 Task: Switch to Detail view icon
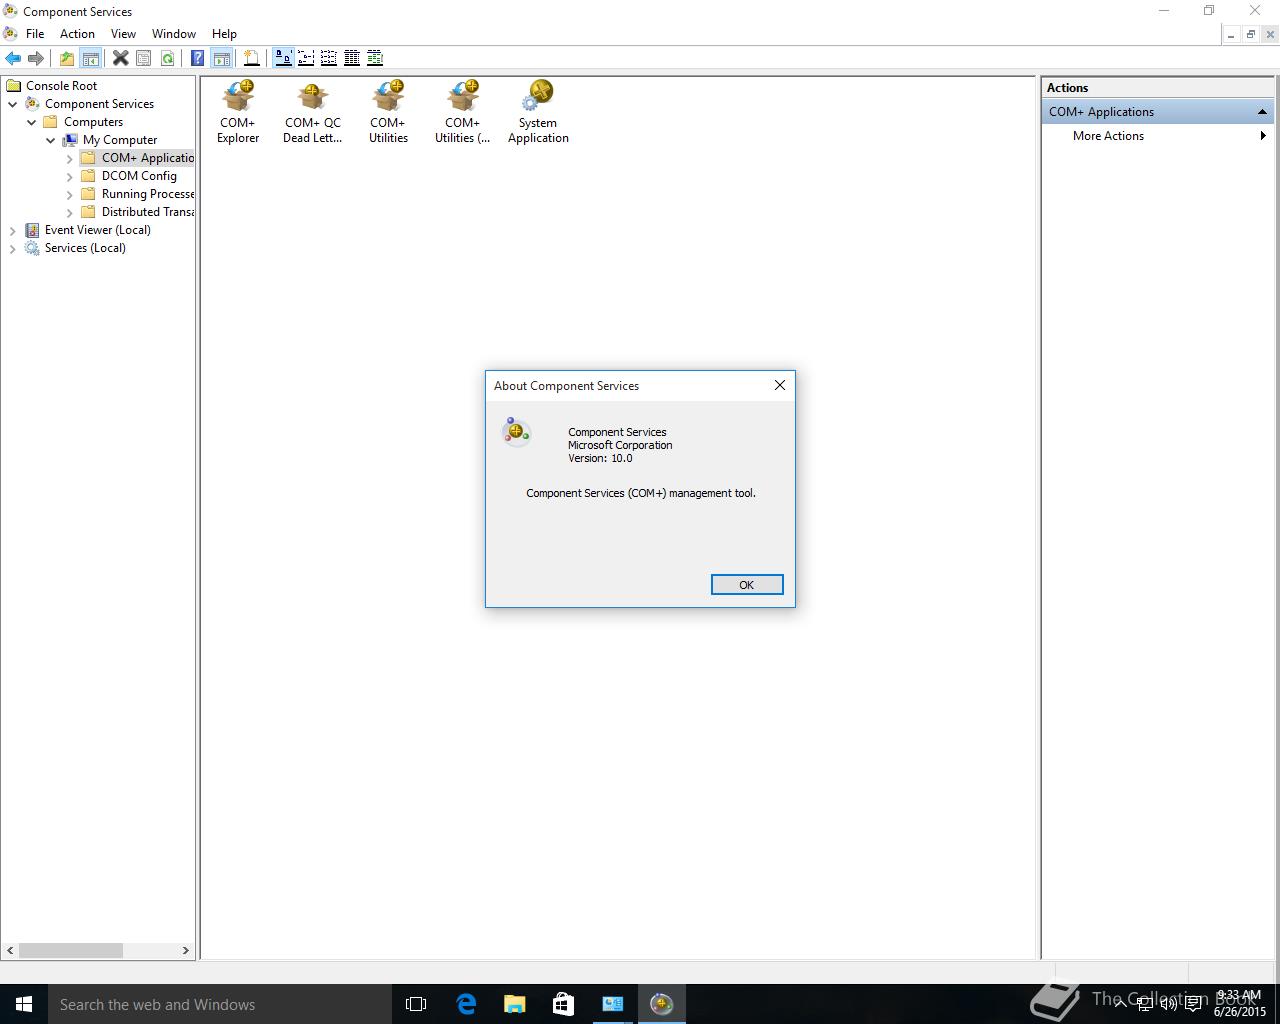coord(352,58)
